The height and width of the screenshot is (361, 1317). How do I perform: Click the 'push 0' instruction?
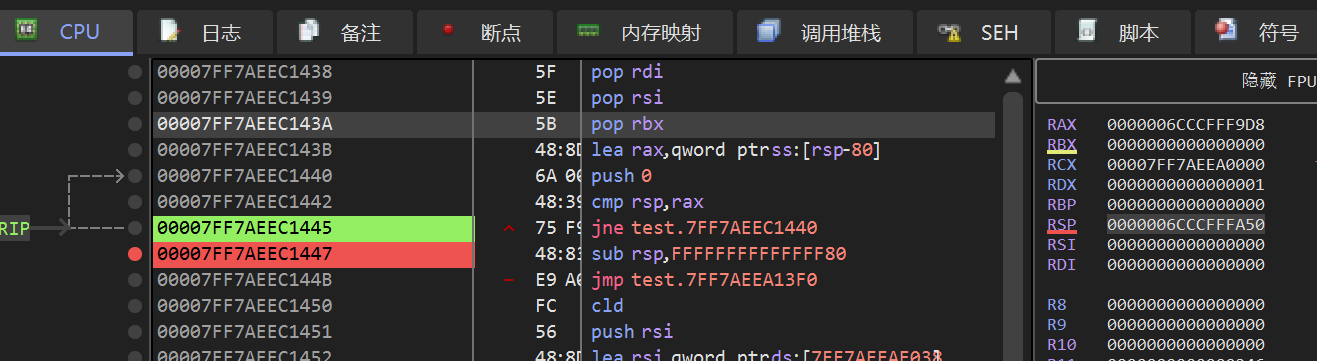click(x=621, y=176)
